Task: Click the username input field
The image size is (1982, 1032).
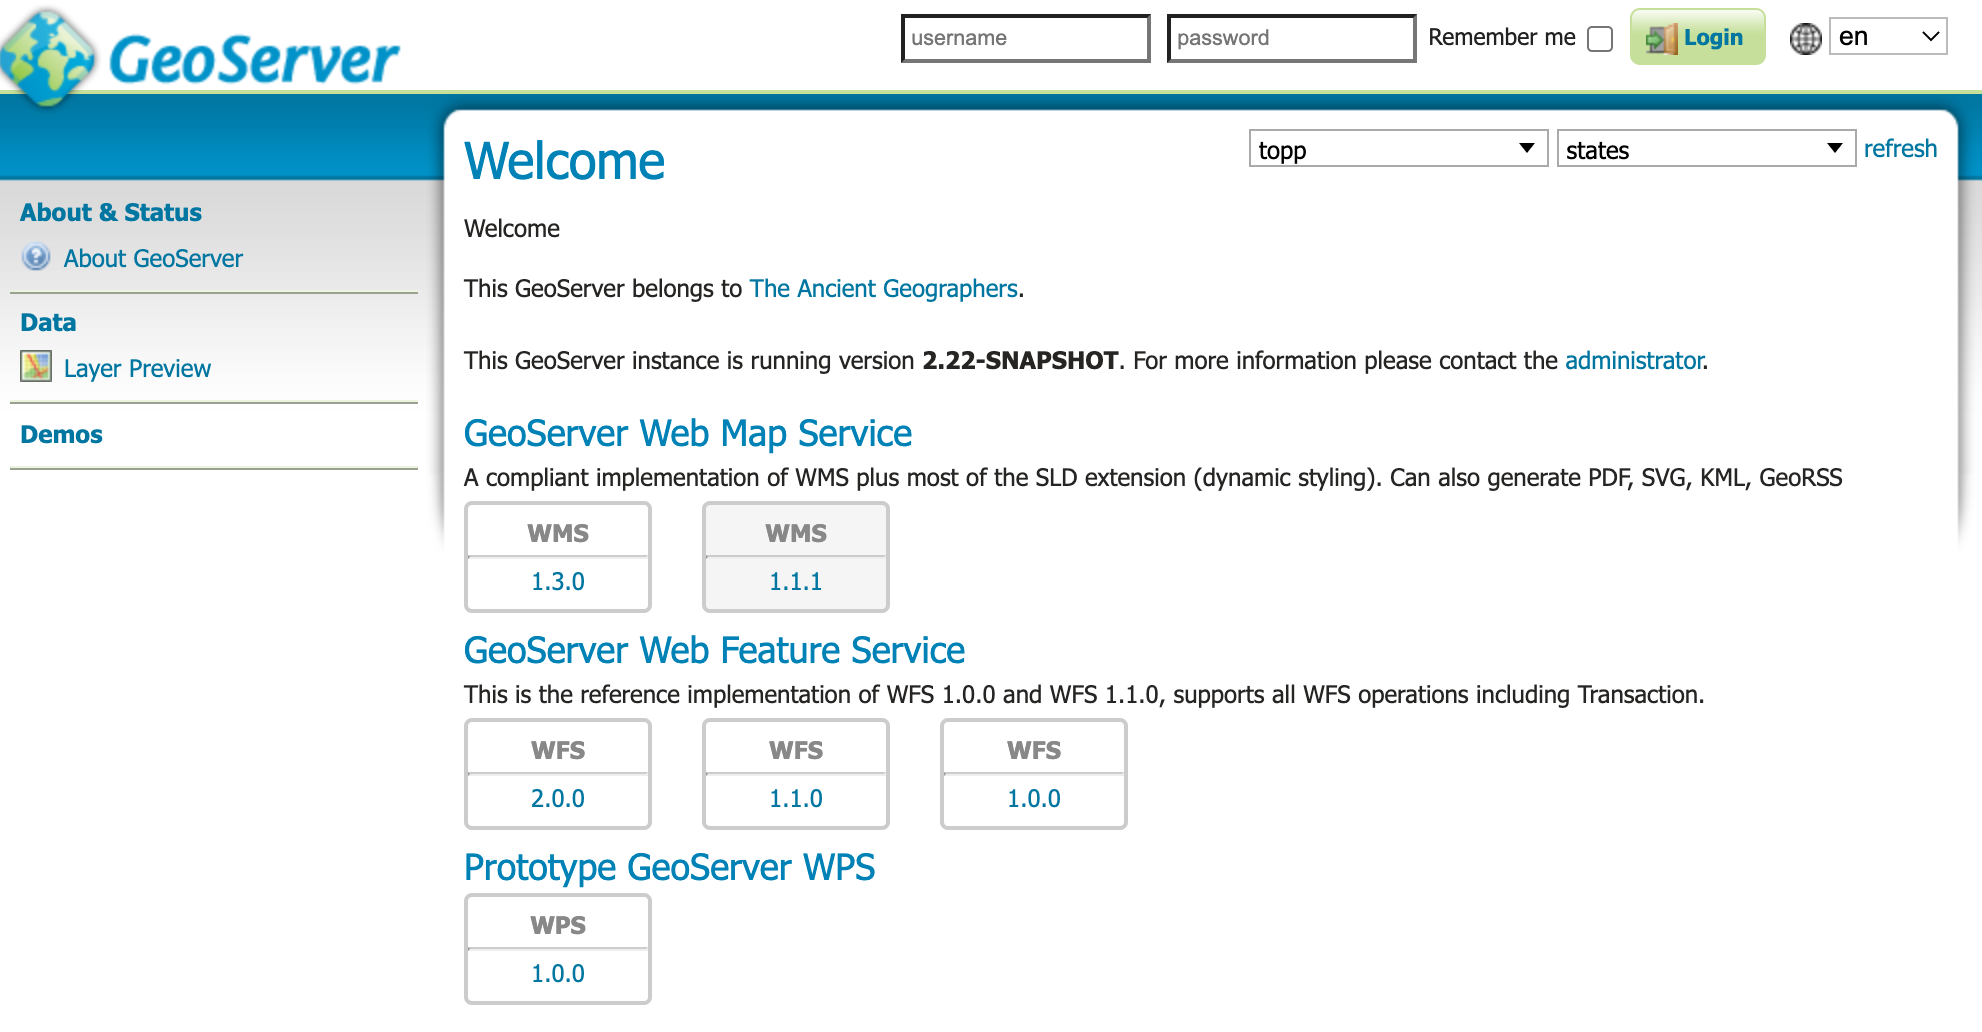Action: tap(1025, 38)
